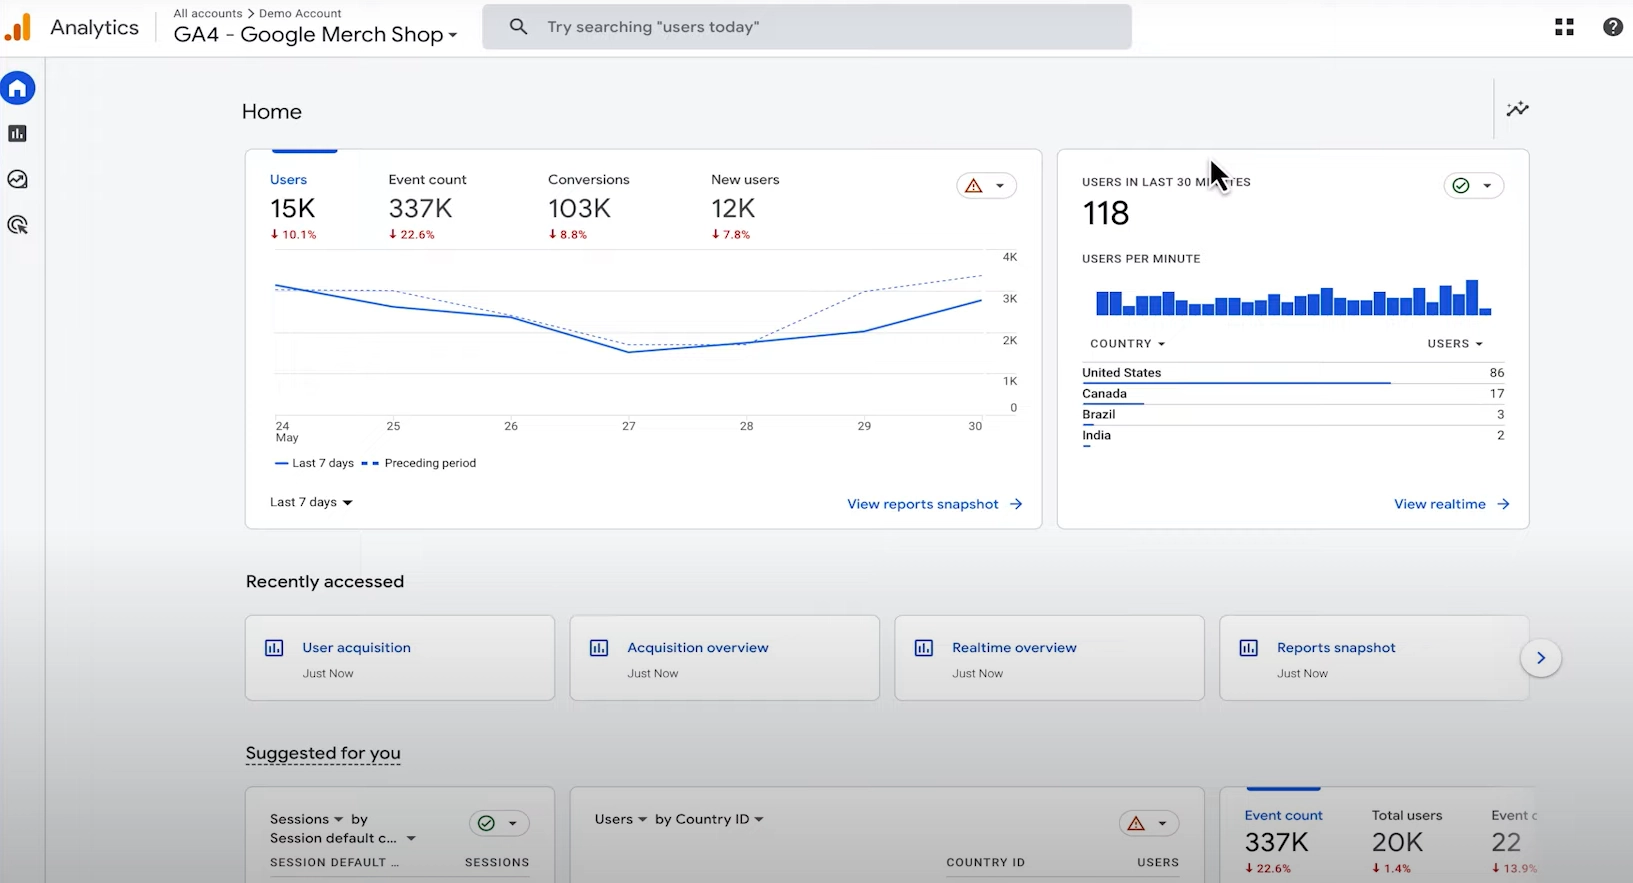Open the by Country ID dimension dropdown
This screenshot has height=883, width=1633.
pyautogui.click(x=709, y=819)
